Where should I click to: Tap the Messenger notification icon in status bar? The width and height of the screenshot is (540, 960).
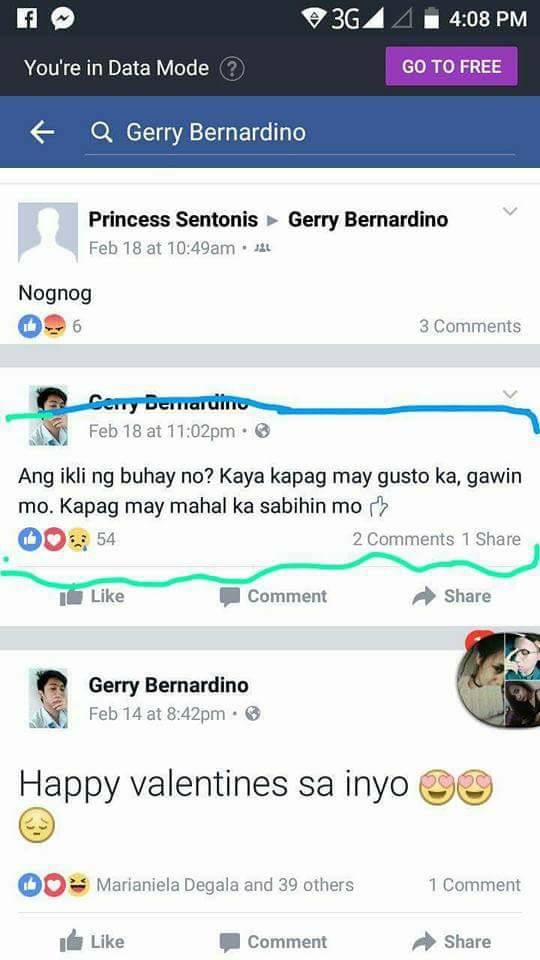point(62,18)
